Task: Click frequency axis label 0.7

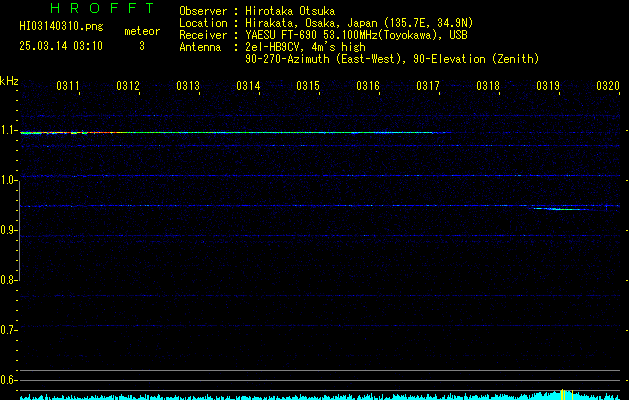Action: tap(9, 330)
